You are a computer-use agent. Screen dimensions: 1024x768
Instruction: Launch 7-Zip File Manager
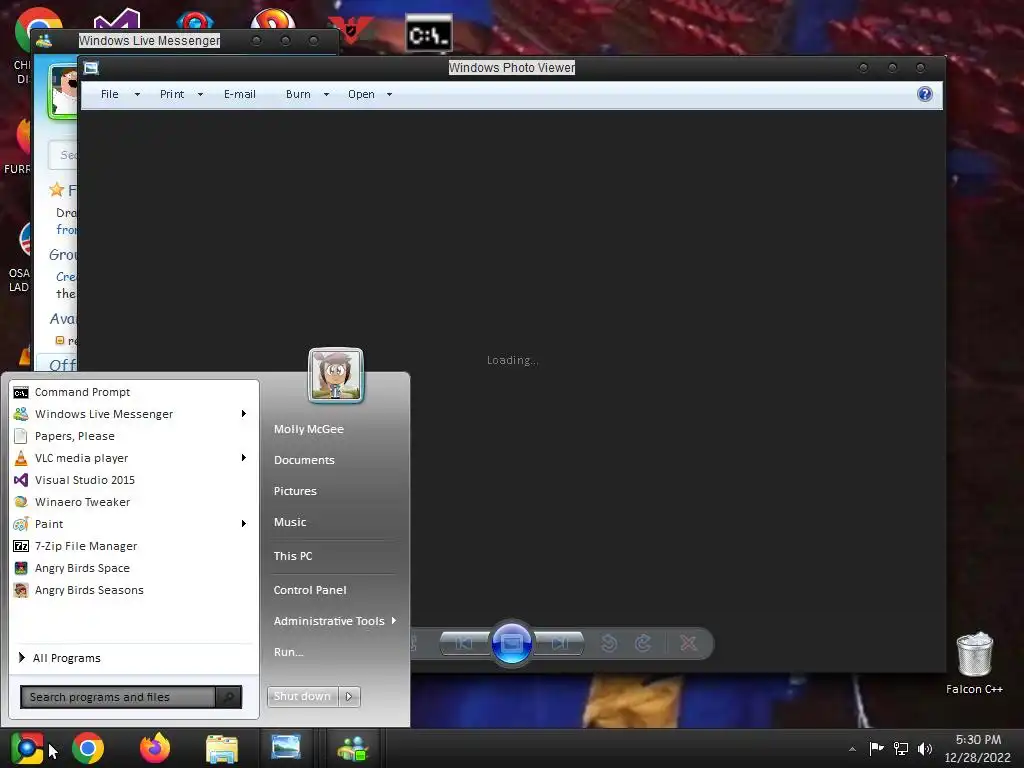point(134,546)
